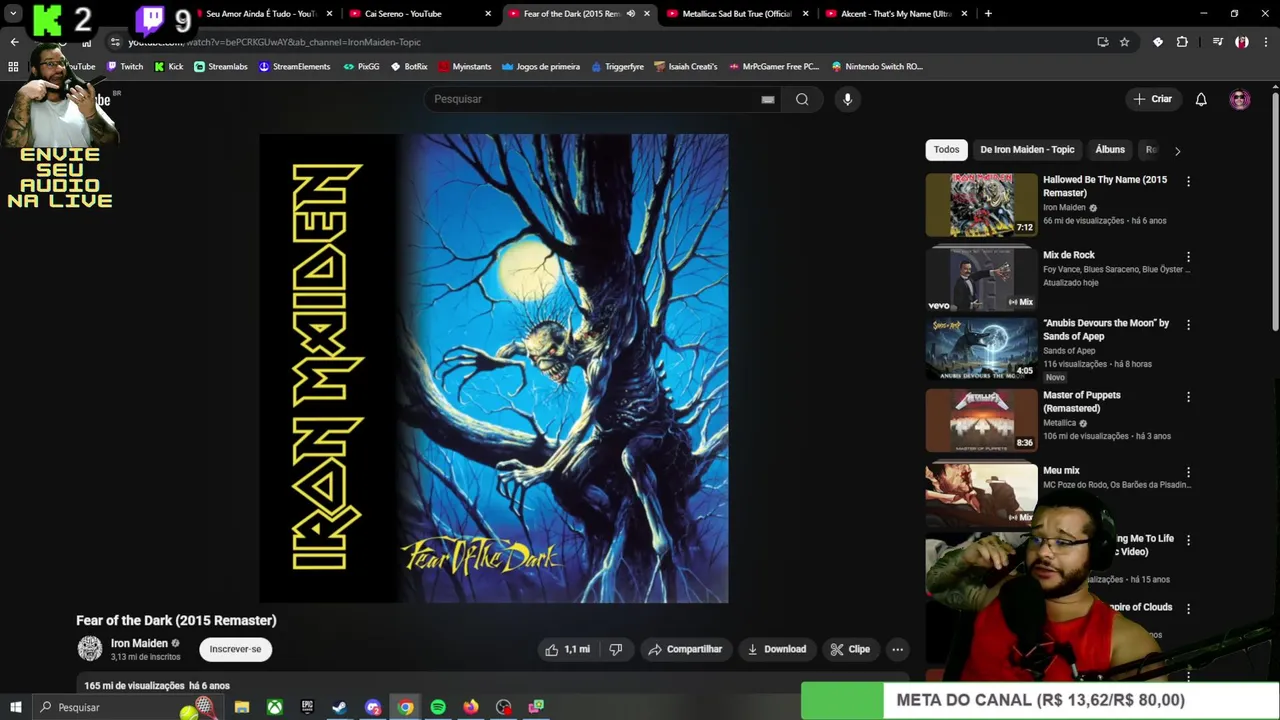Viewport: 1280px width, 720px height.
Task: Open the Triggerfyre bookmark
Action: (617, 67)
